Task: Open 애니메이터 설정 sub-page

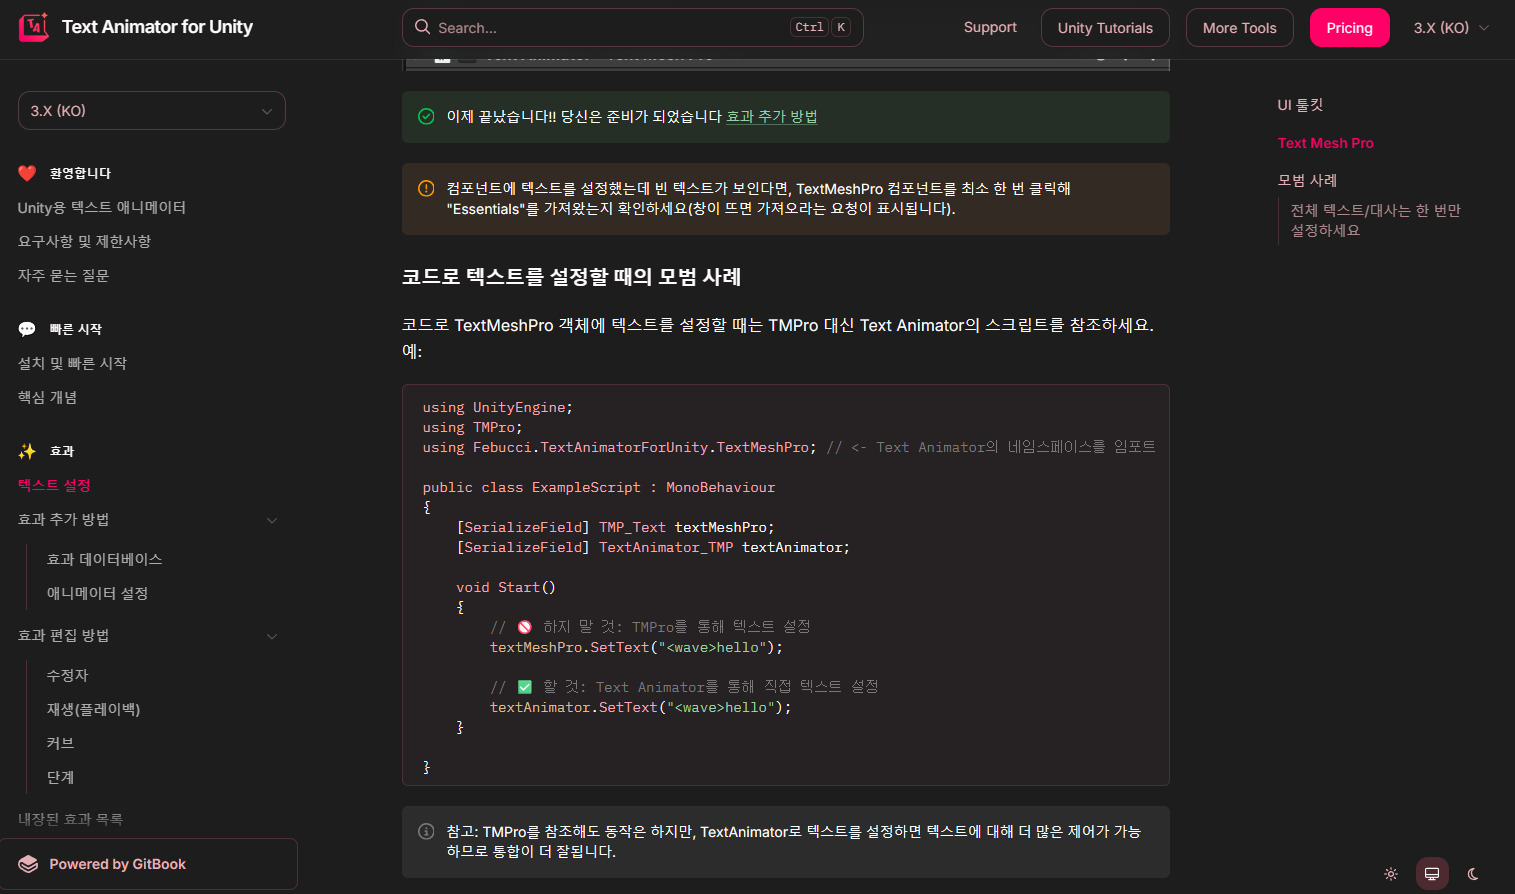Action: click(98, 593)
